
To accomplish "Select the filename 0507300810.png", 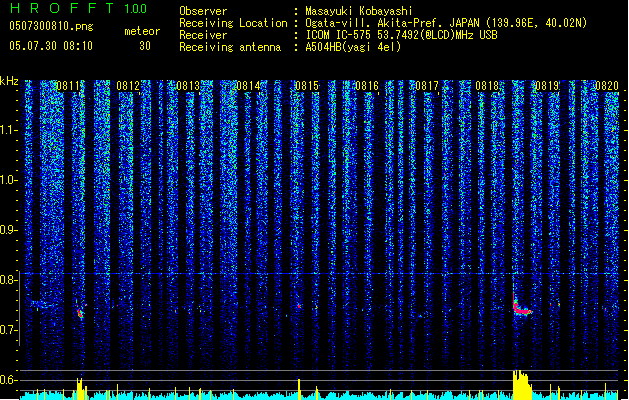I will [51, 26].
